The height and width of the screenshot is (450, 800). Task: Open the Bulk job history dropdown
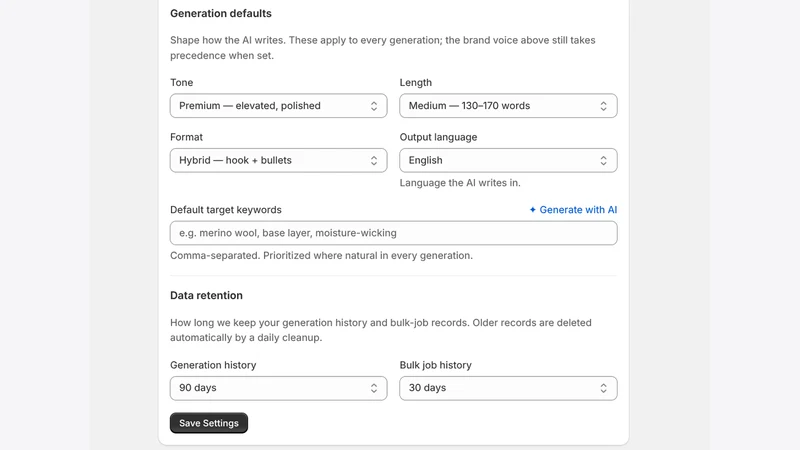tap(508, 388)
